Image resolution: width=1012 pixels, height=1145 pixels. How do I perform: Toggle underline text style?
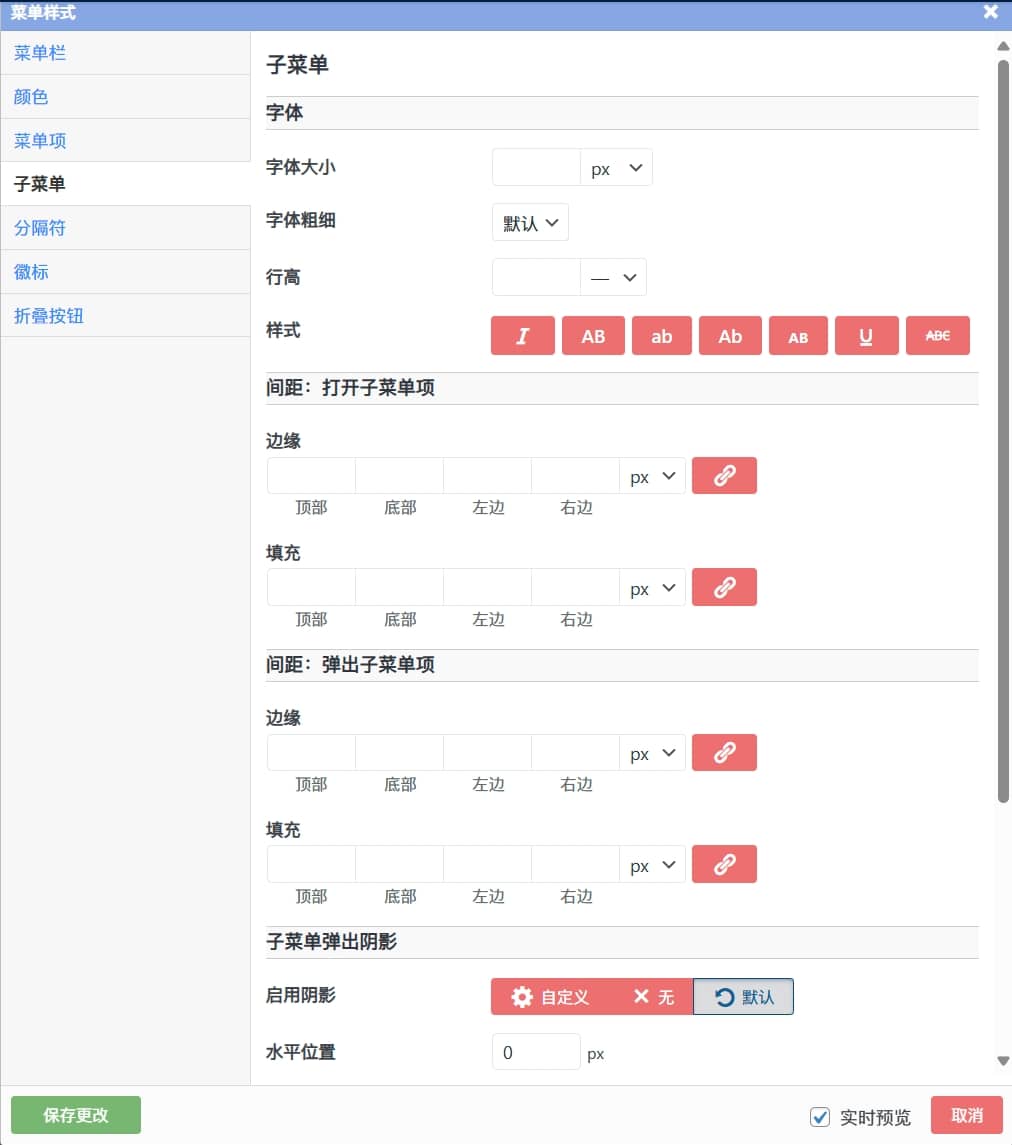coord(866,336)
